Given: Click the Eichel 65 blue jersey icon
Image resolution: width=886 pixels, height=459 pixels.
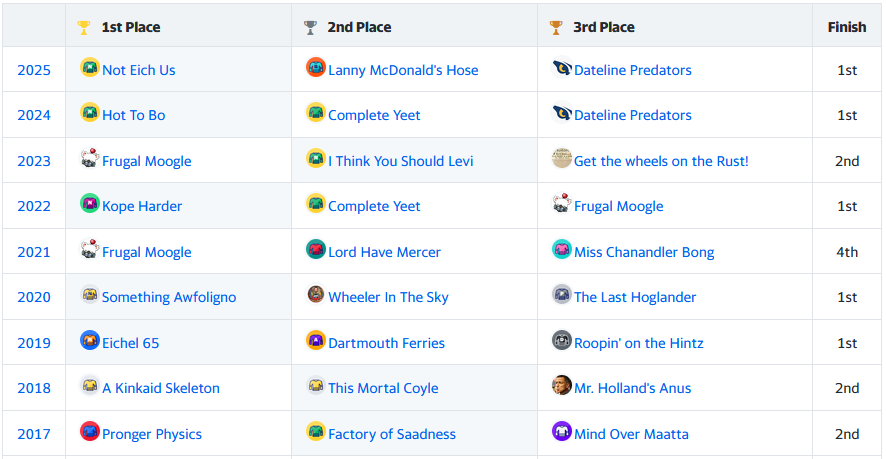Looking at the screenshot, I should [x=90, y=340].
